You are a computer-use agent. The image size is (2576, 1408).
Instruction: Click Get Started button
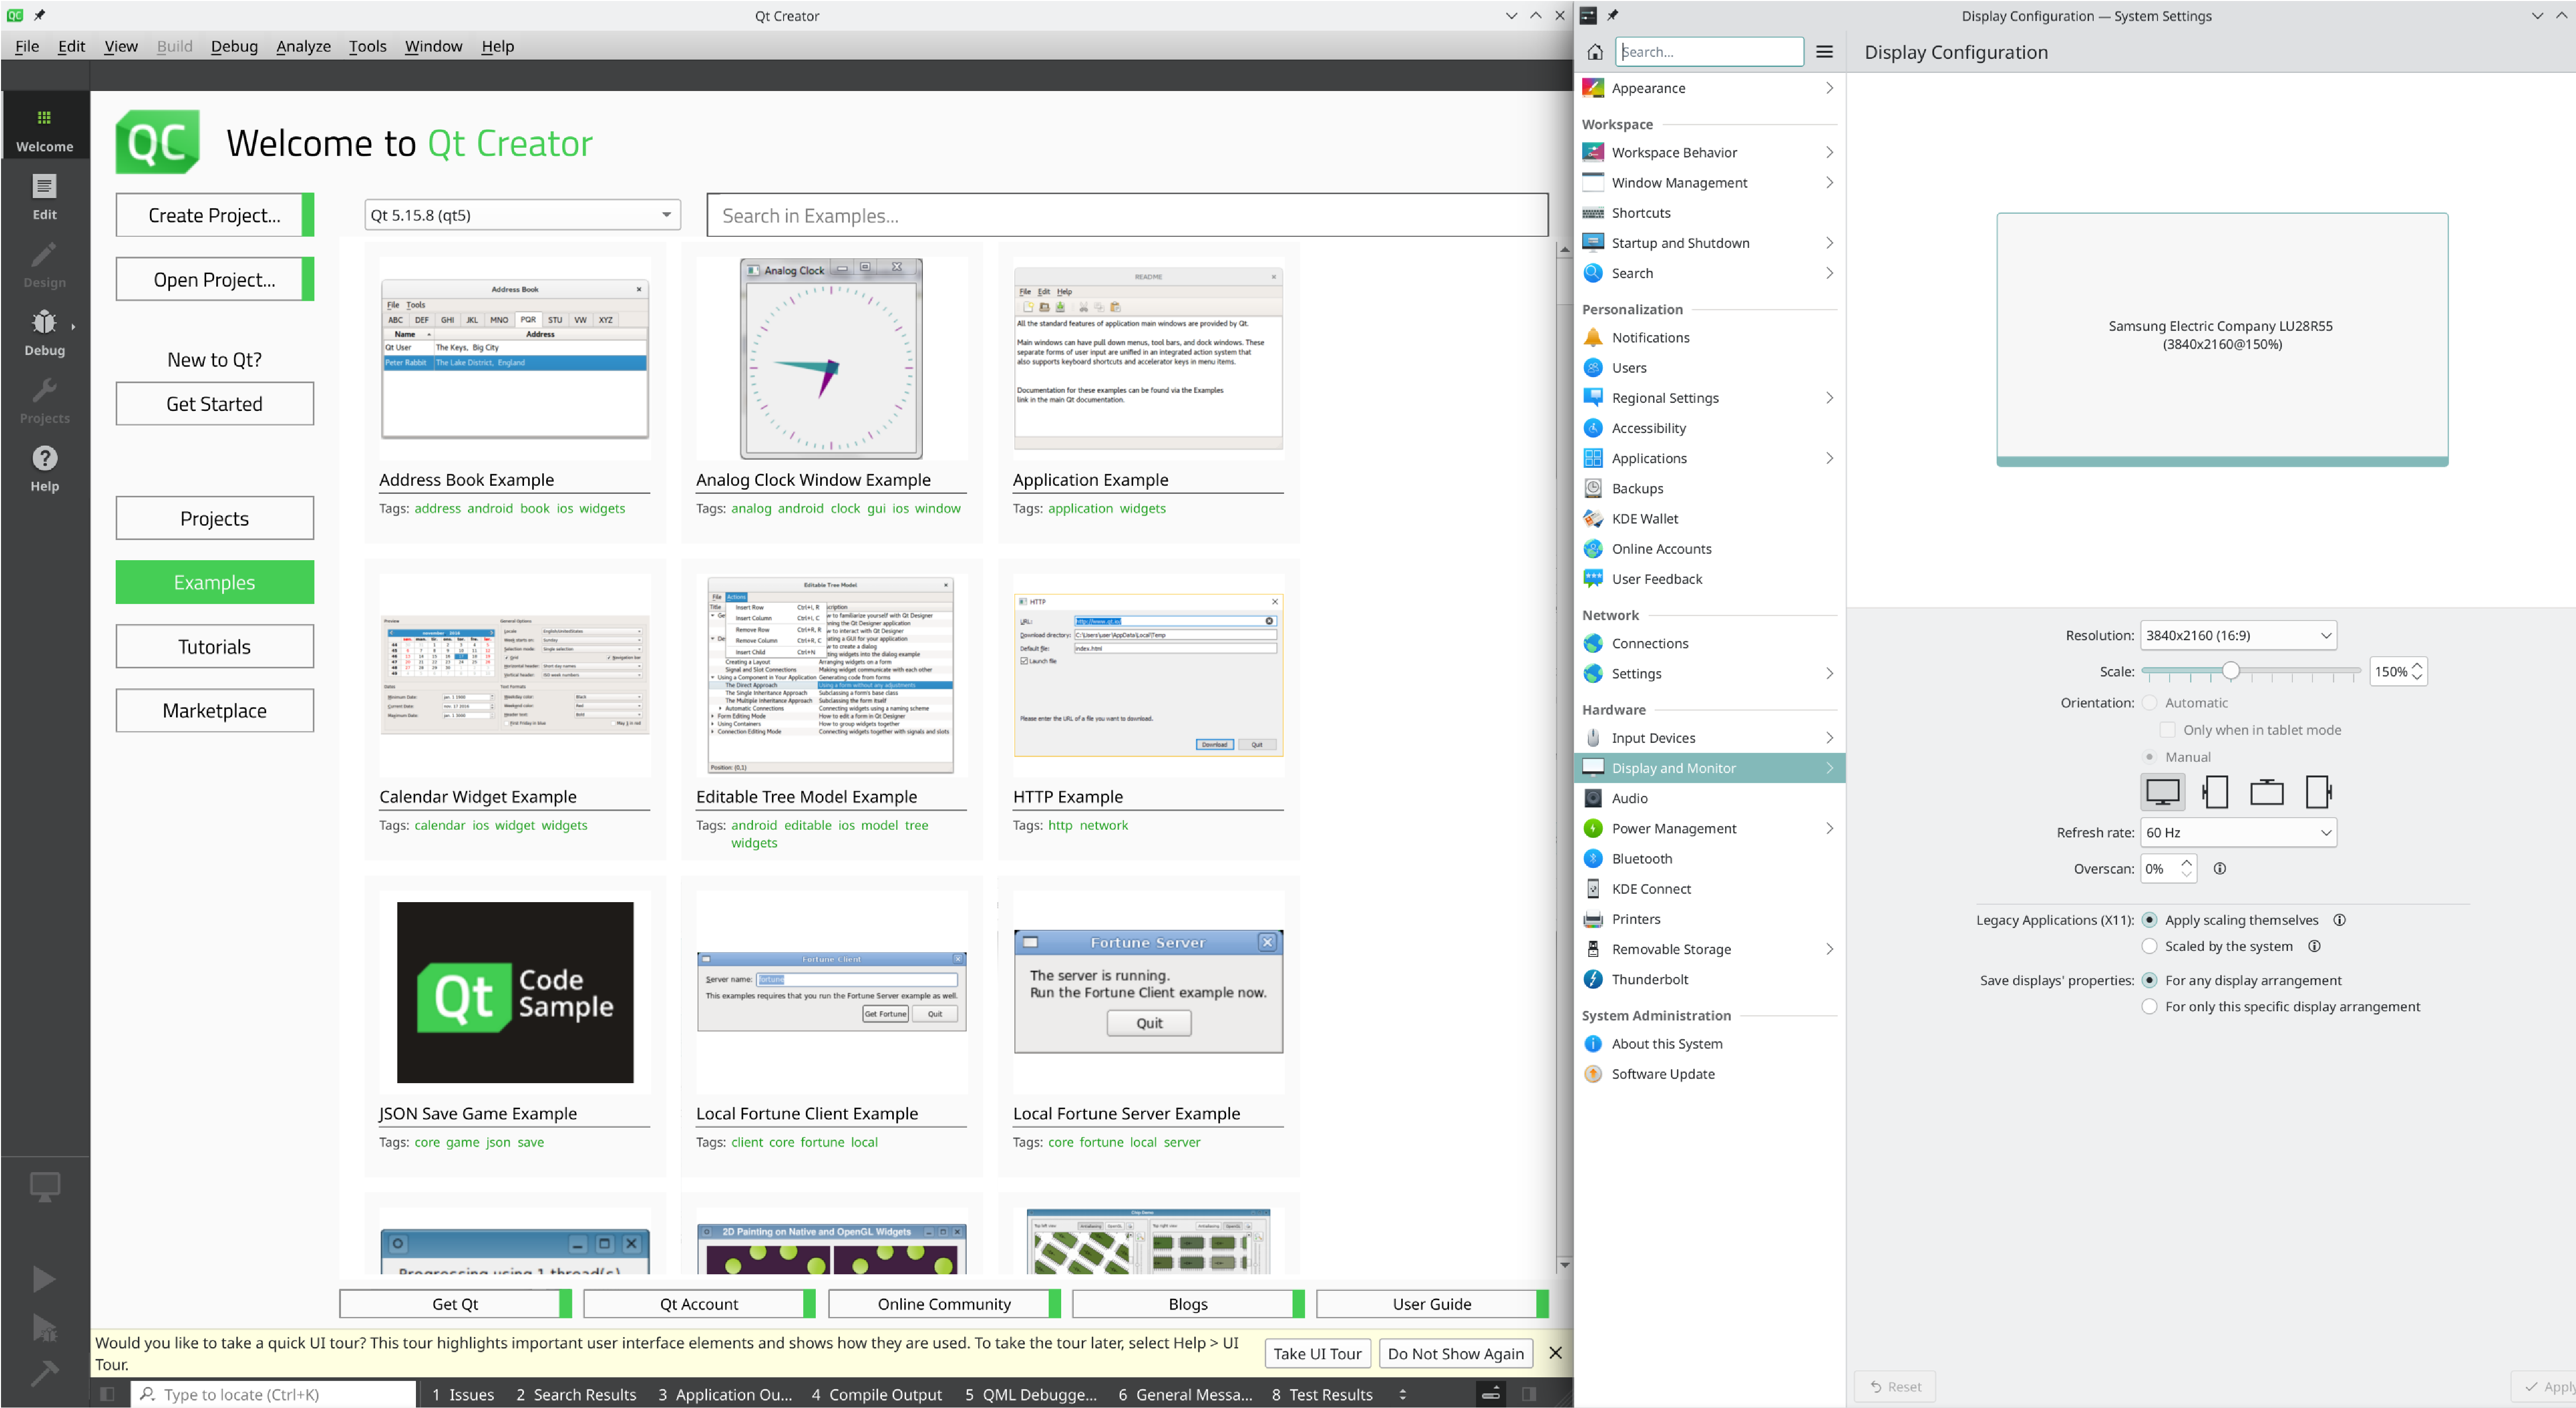click(x=214, y=404)
